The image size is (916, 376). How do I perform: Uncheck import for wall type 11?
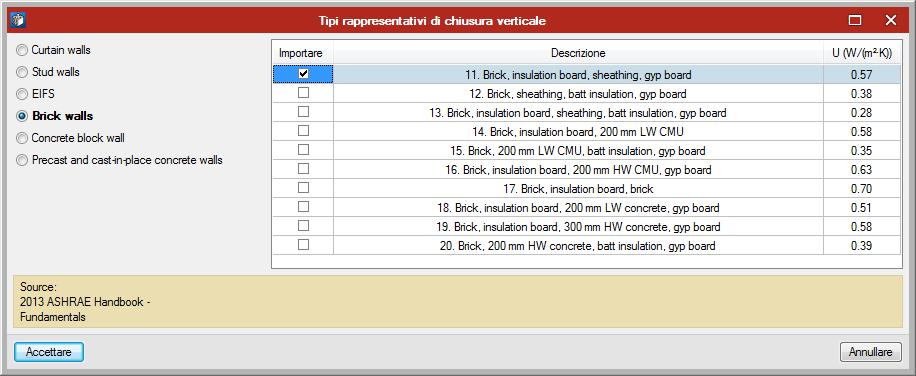click(303, 74)
